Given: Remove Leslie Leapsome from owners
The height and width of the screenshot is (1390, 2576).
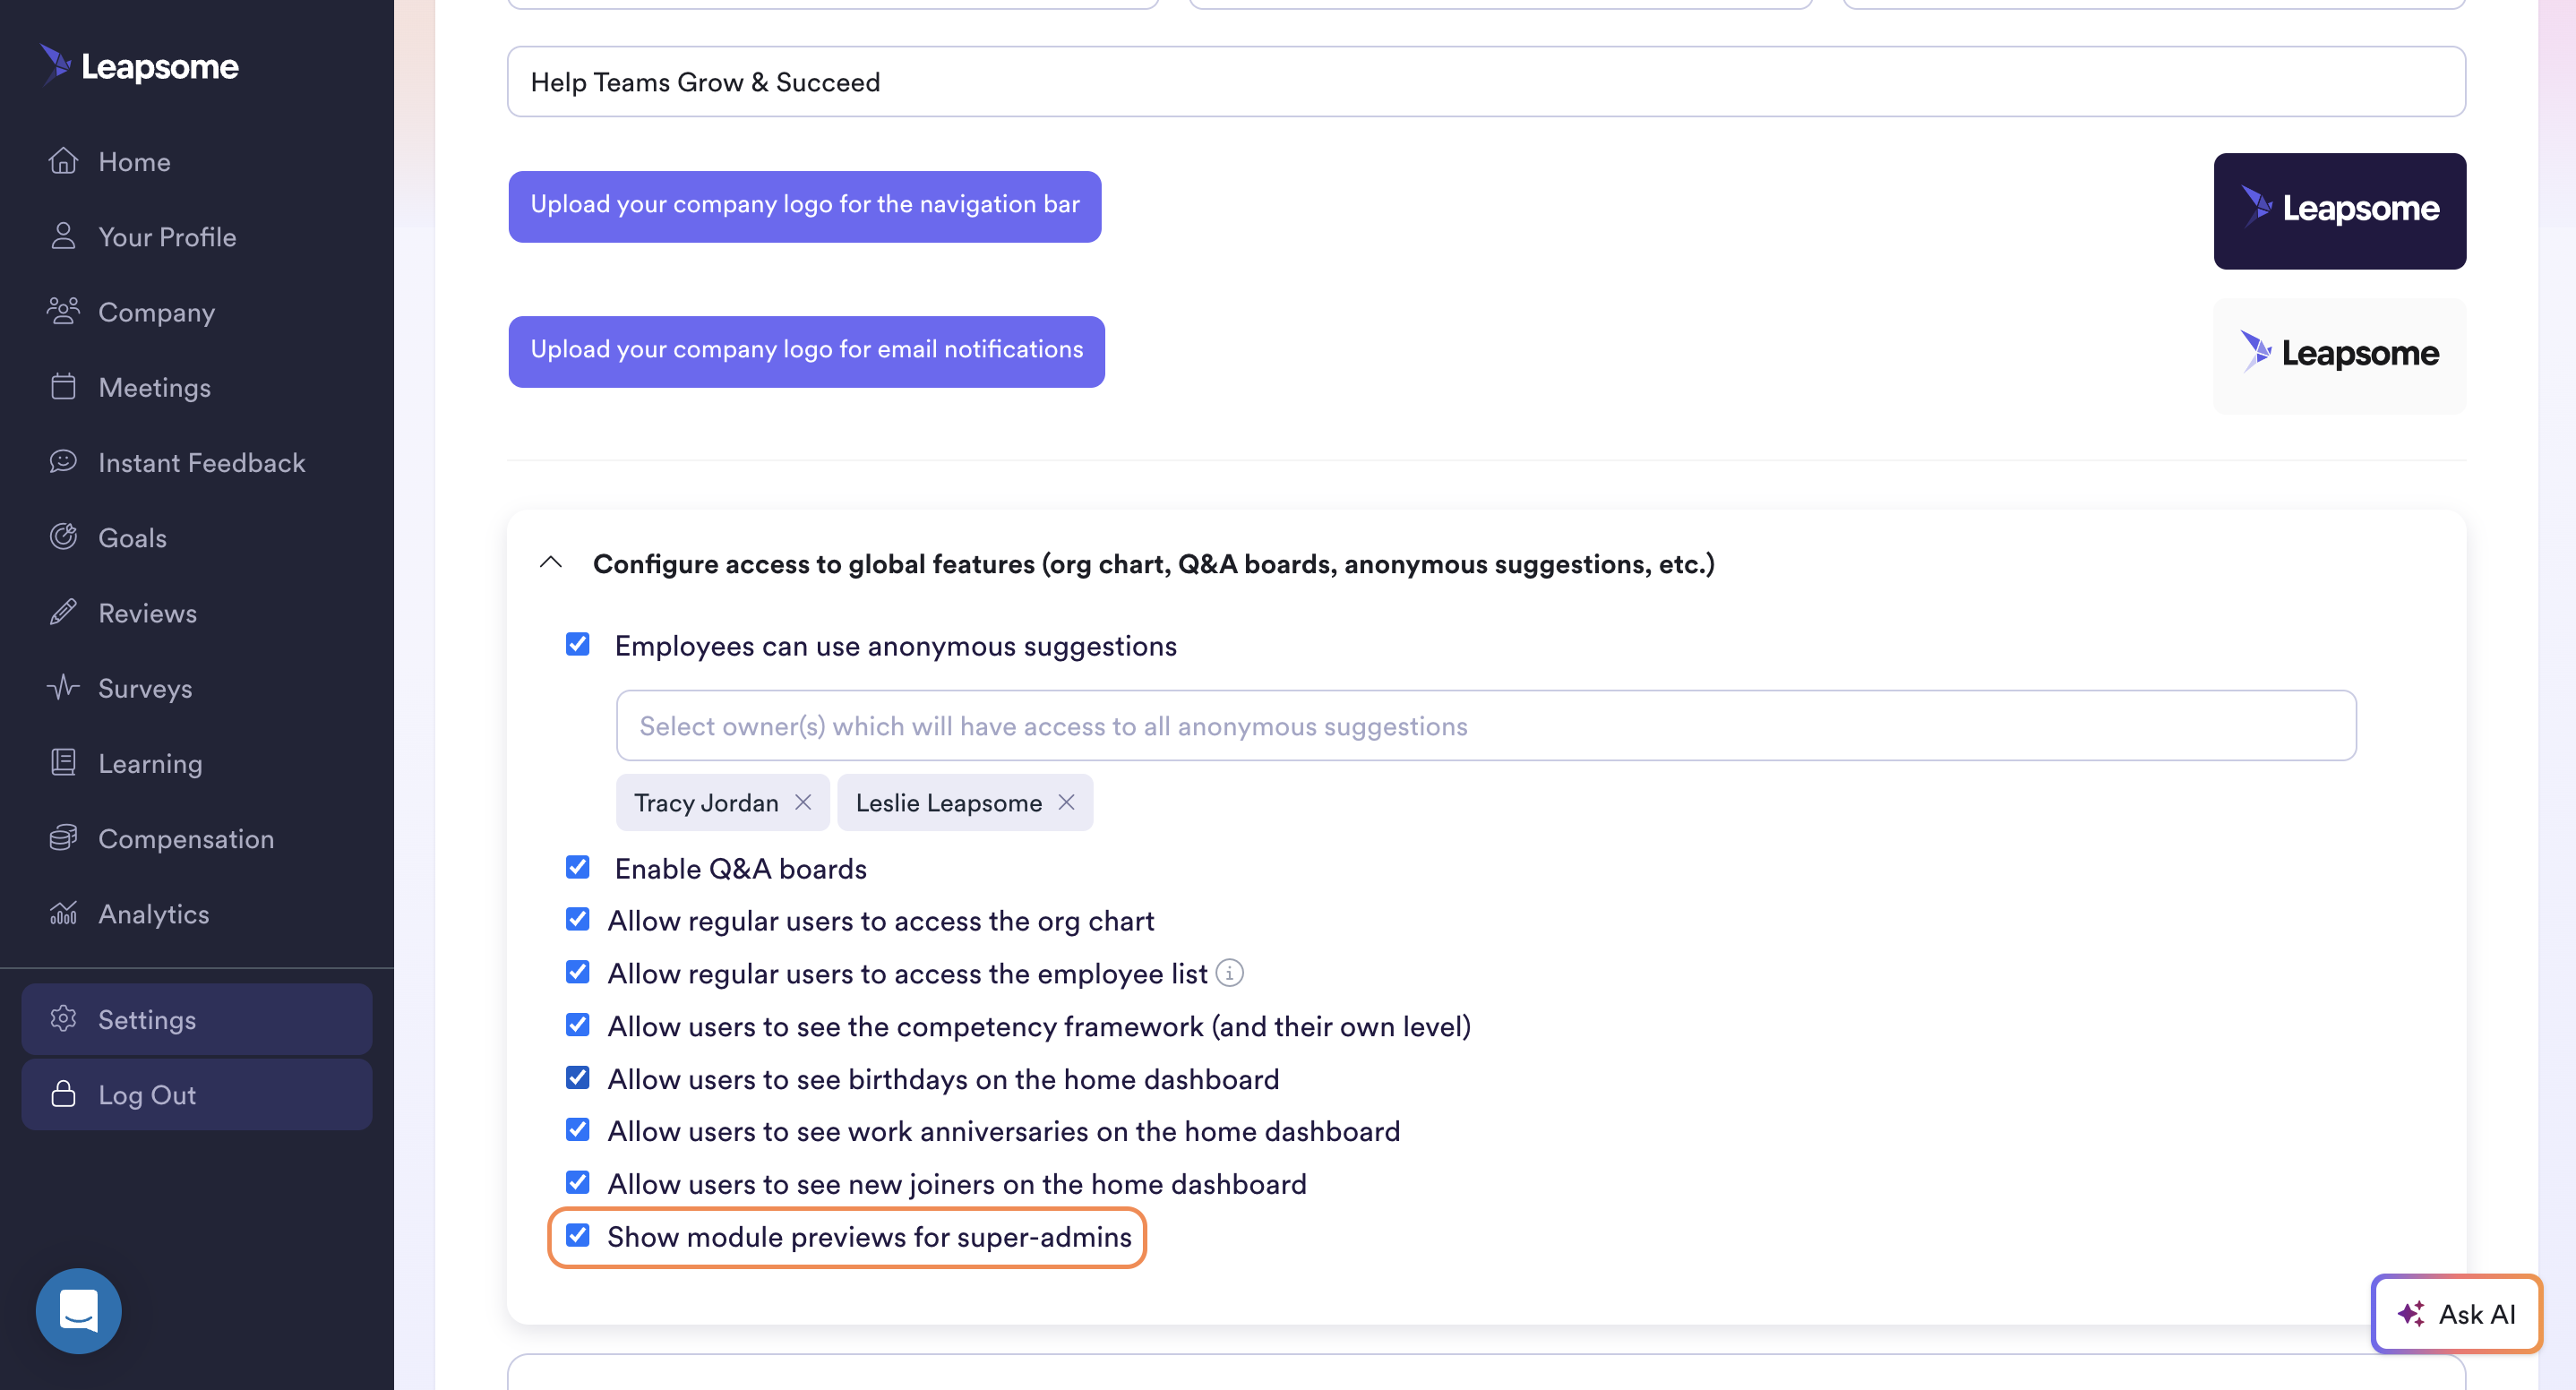Looking at the screenshot, I should (1066, 802).
